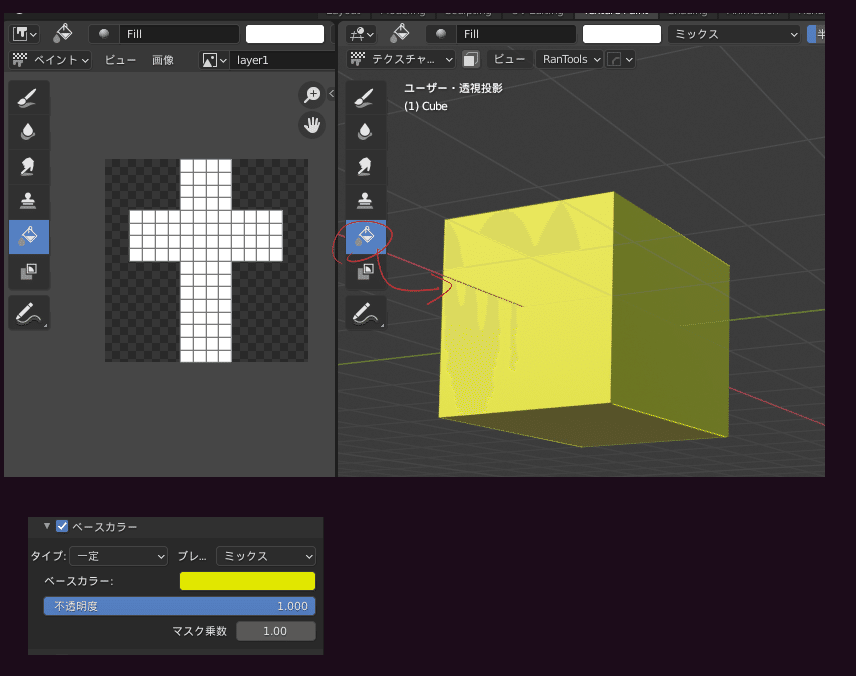
Task: Click the Fill brush name field in 3D viewport
Action: pos(516,34)
